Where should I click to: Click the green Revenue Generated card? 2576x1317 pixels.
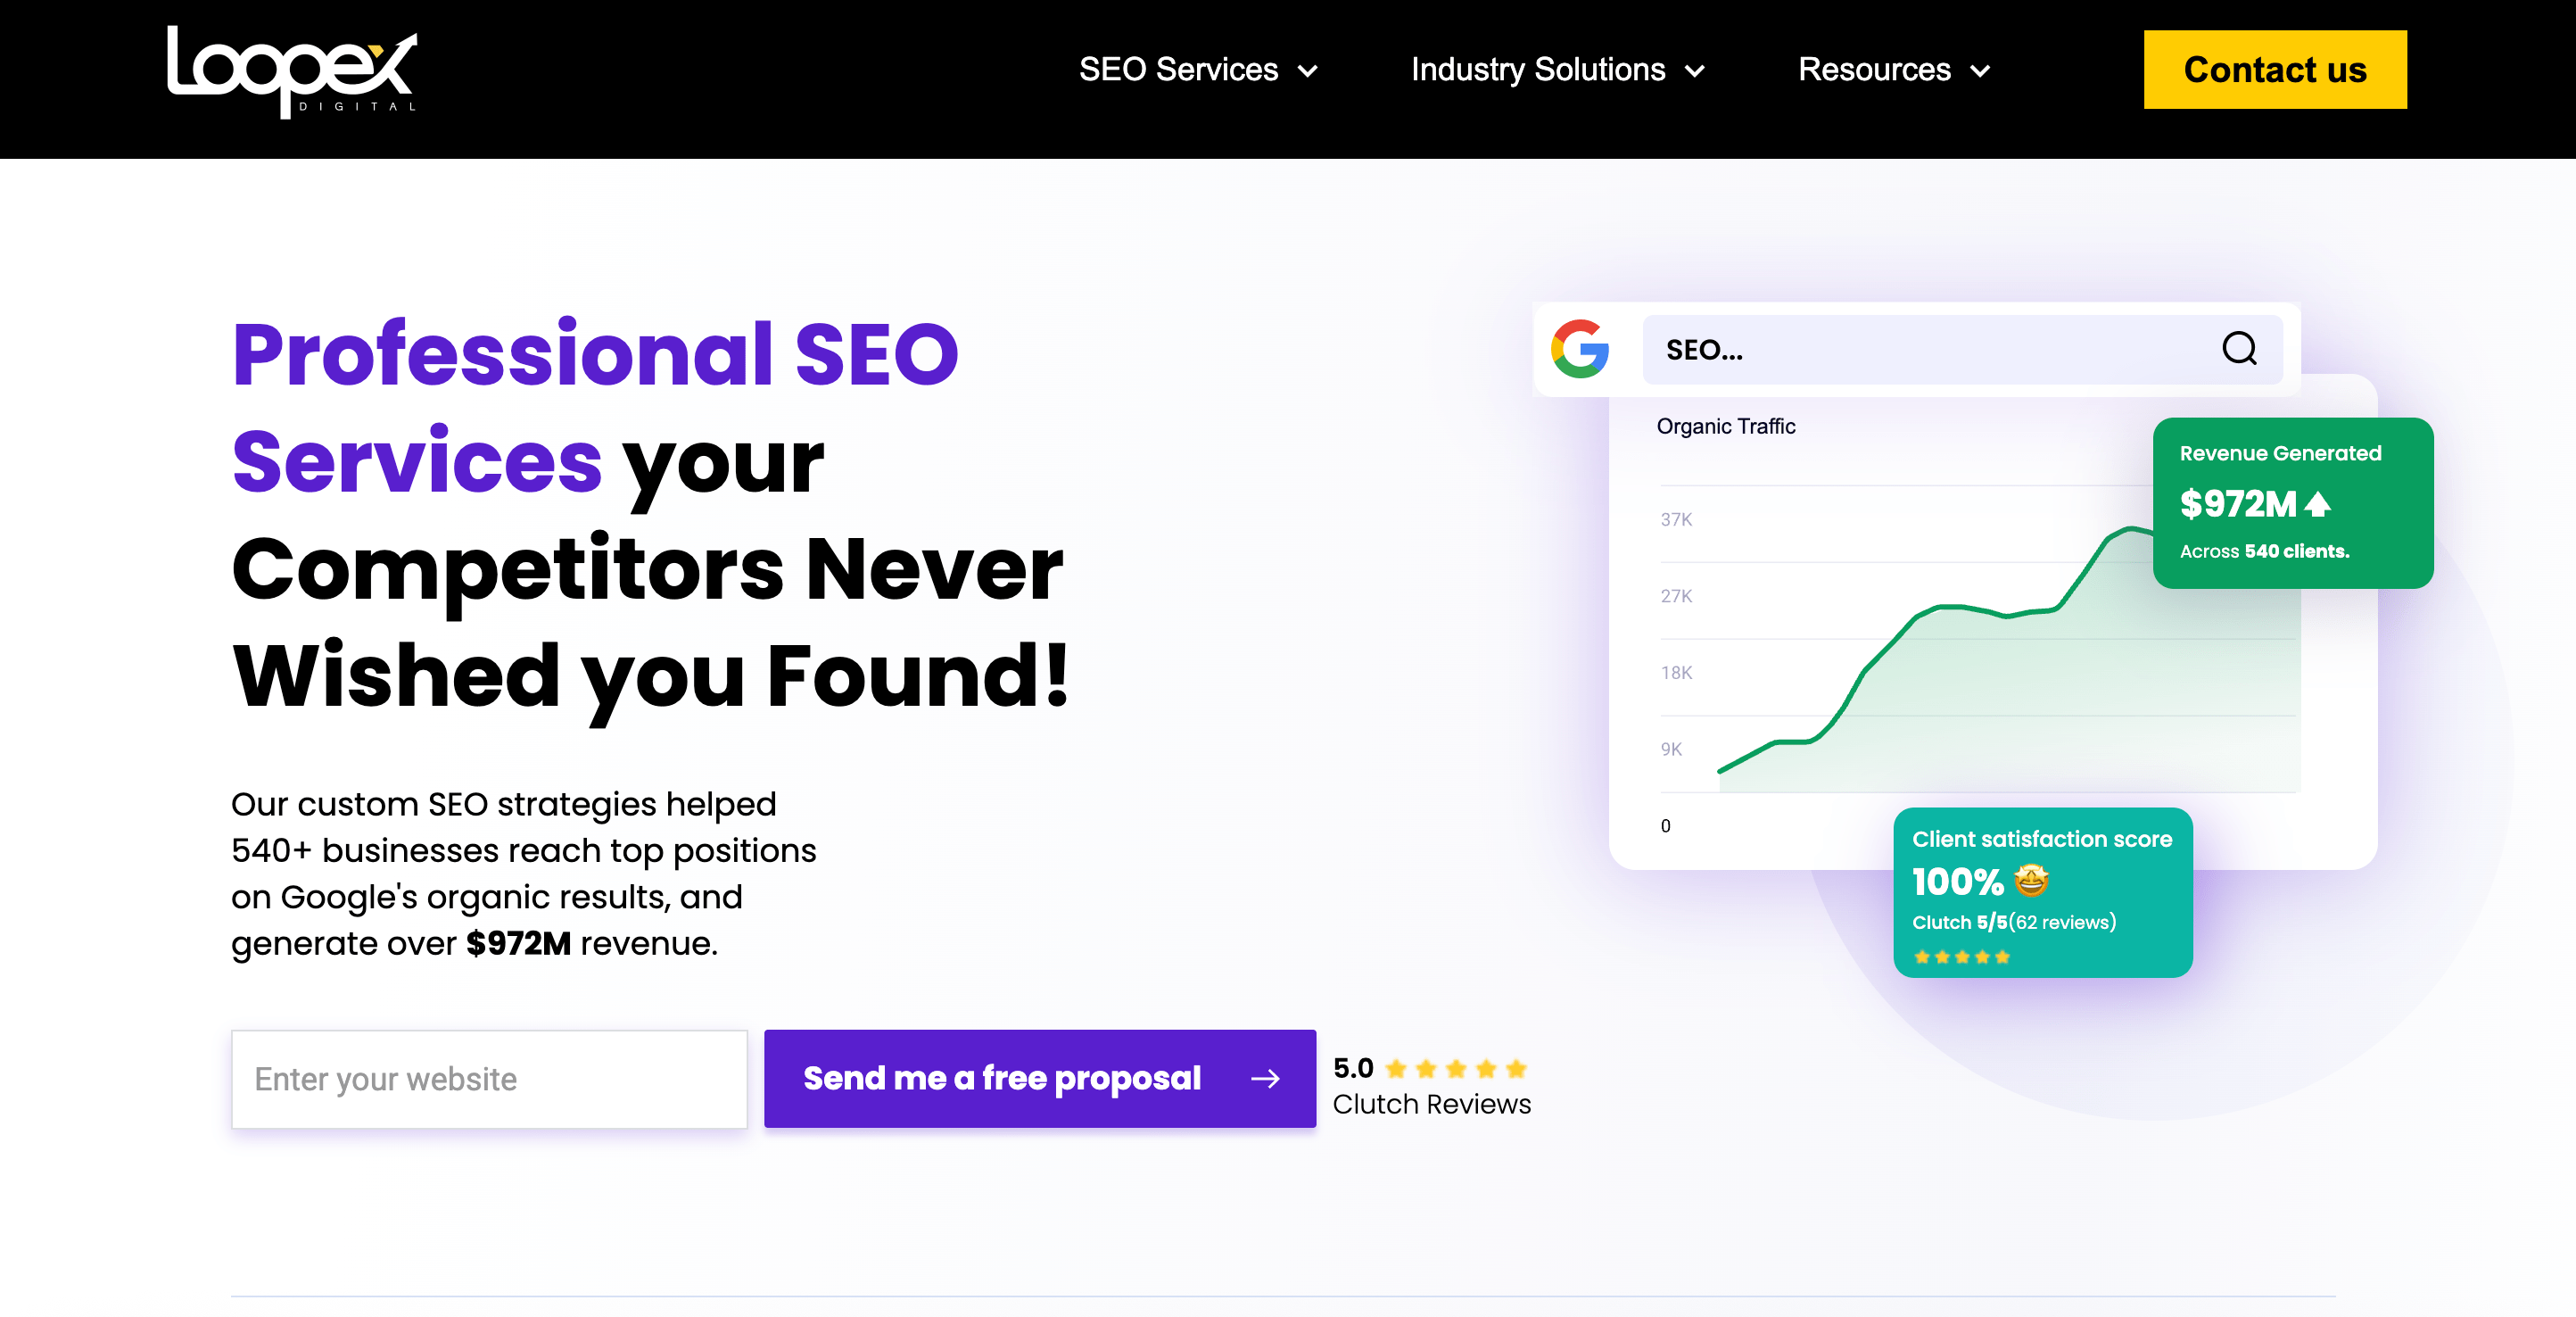[x=2292, y=503]
